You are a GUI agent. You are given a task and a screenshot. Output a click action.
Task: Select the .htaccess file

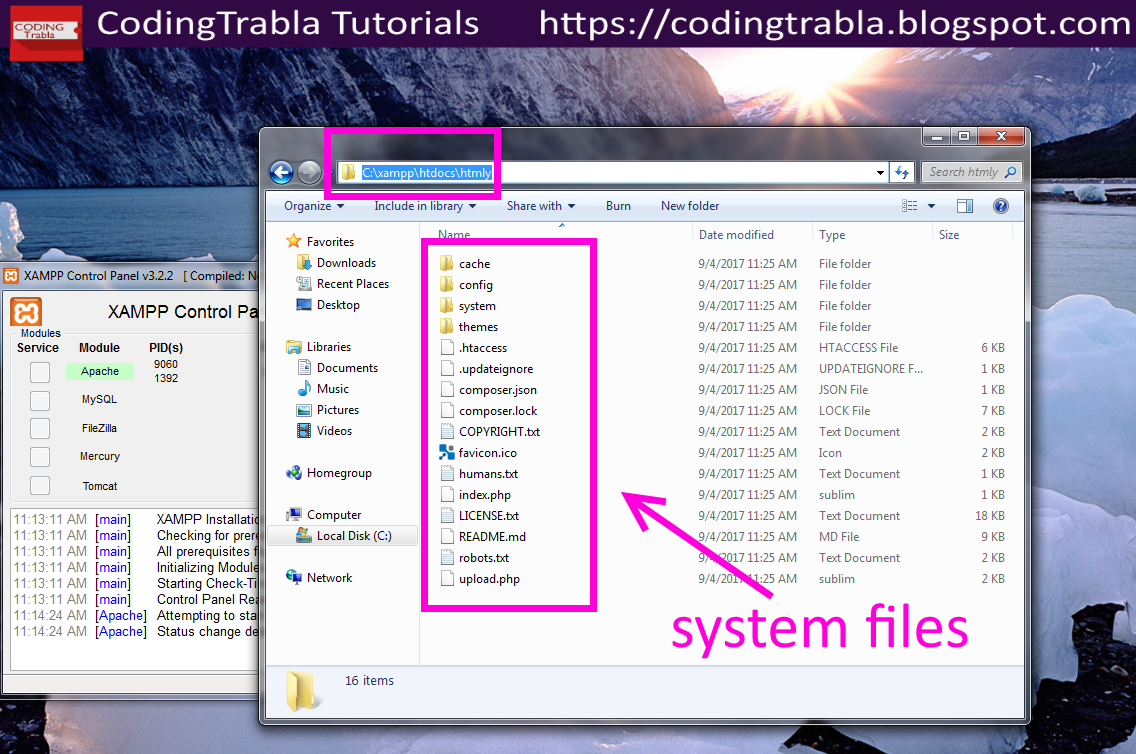click(x=483, y=348)
